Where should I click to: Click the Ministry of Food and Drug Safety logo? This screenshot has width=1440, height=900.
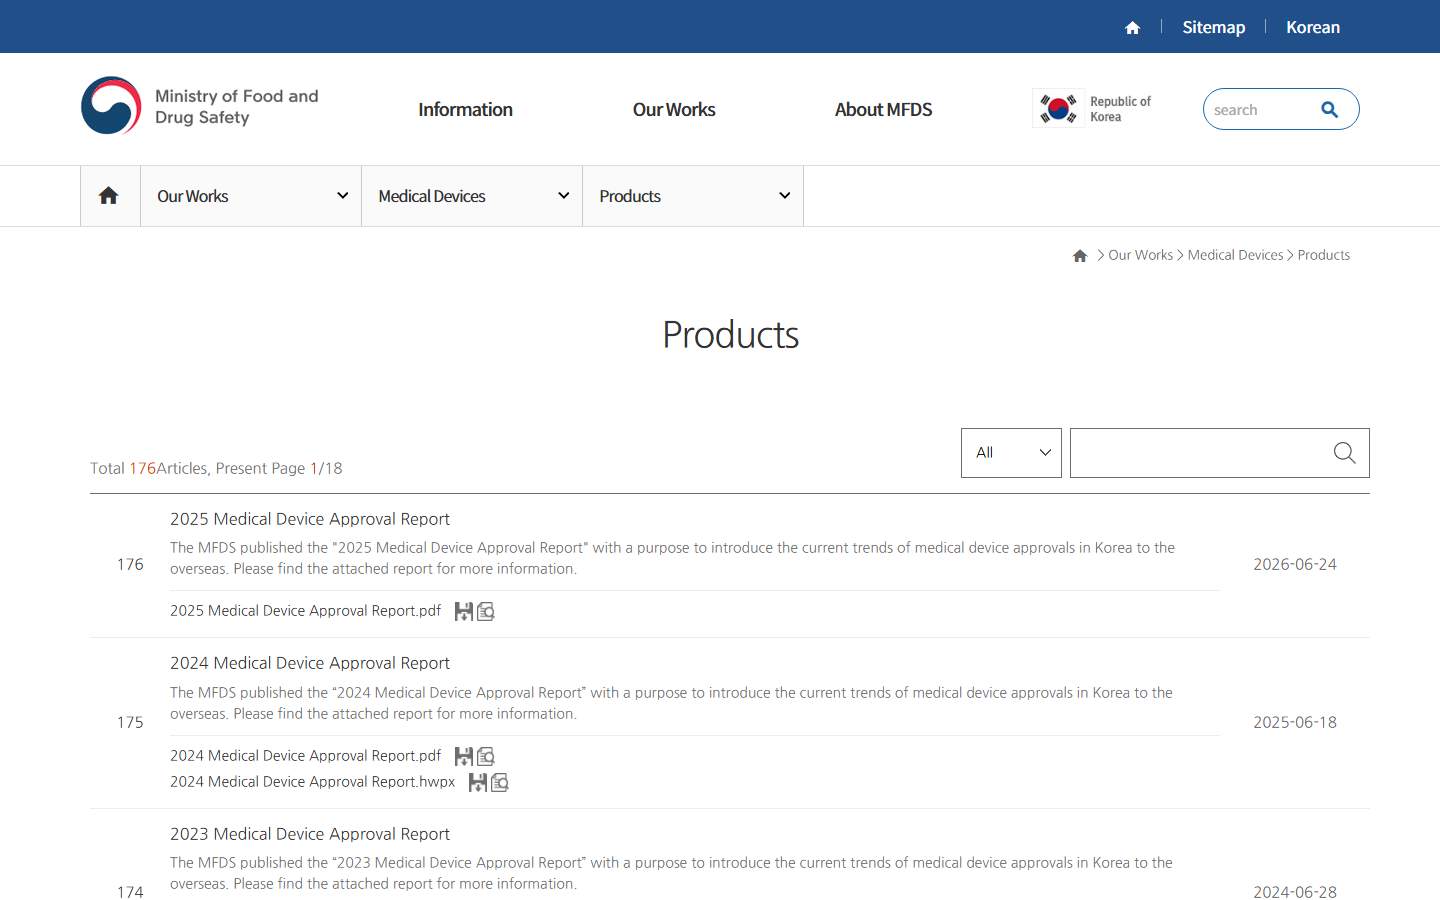200,106
